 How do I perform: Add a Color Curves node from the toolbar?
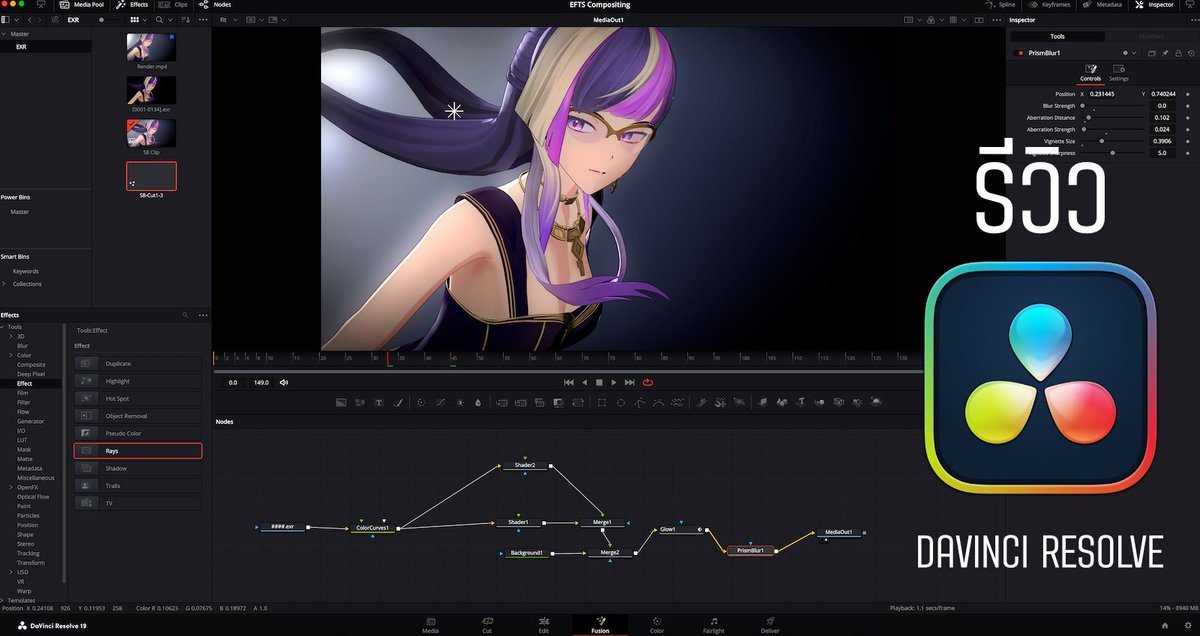pos(440,401)
